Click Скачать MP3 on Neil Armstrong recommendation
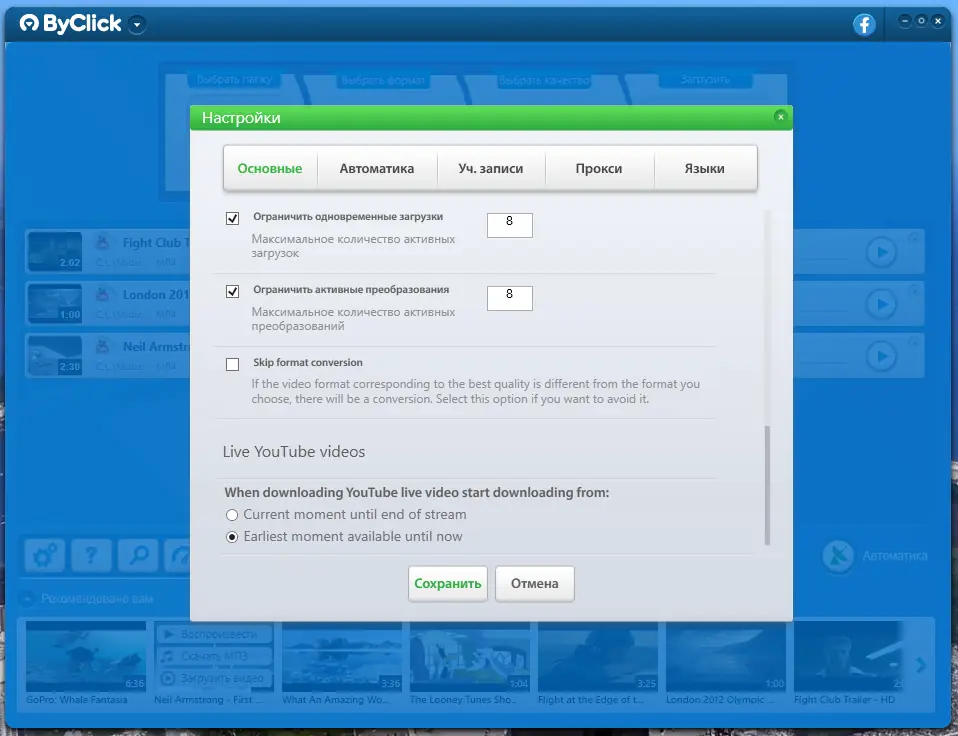The width and height of the screenshot is (958, 736). tap(214, 656)
